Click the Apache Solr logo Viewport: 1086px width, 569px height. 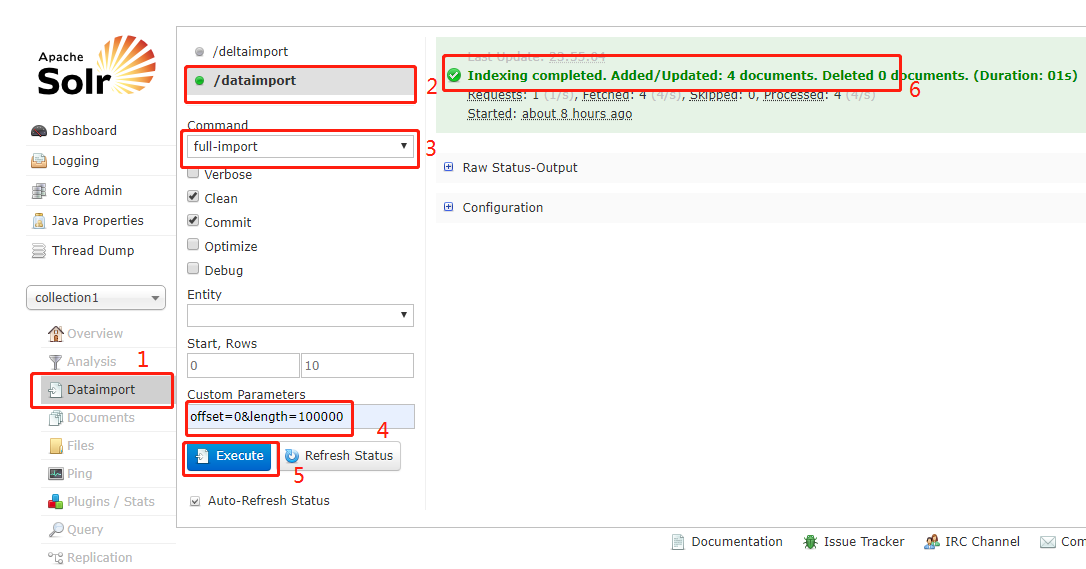[x=96, y=66]
